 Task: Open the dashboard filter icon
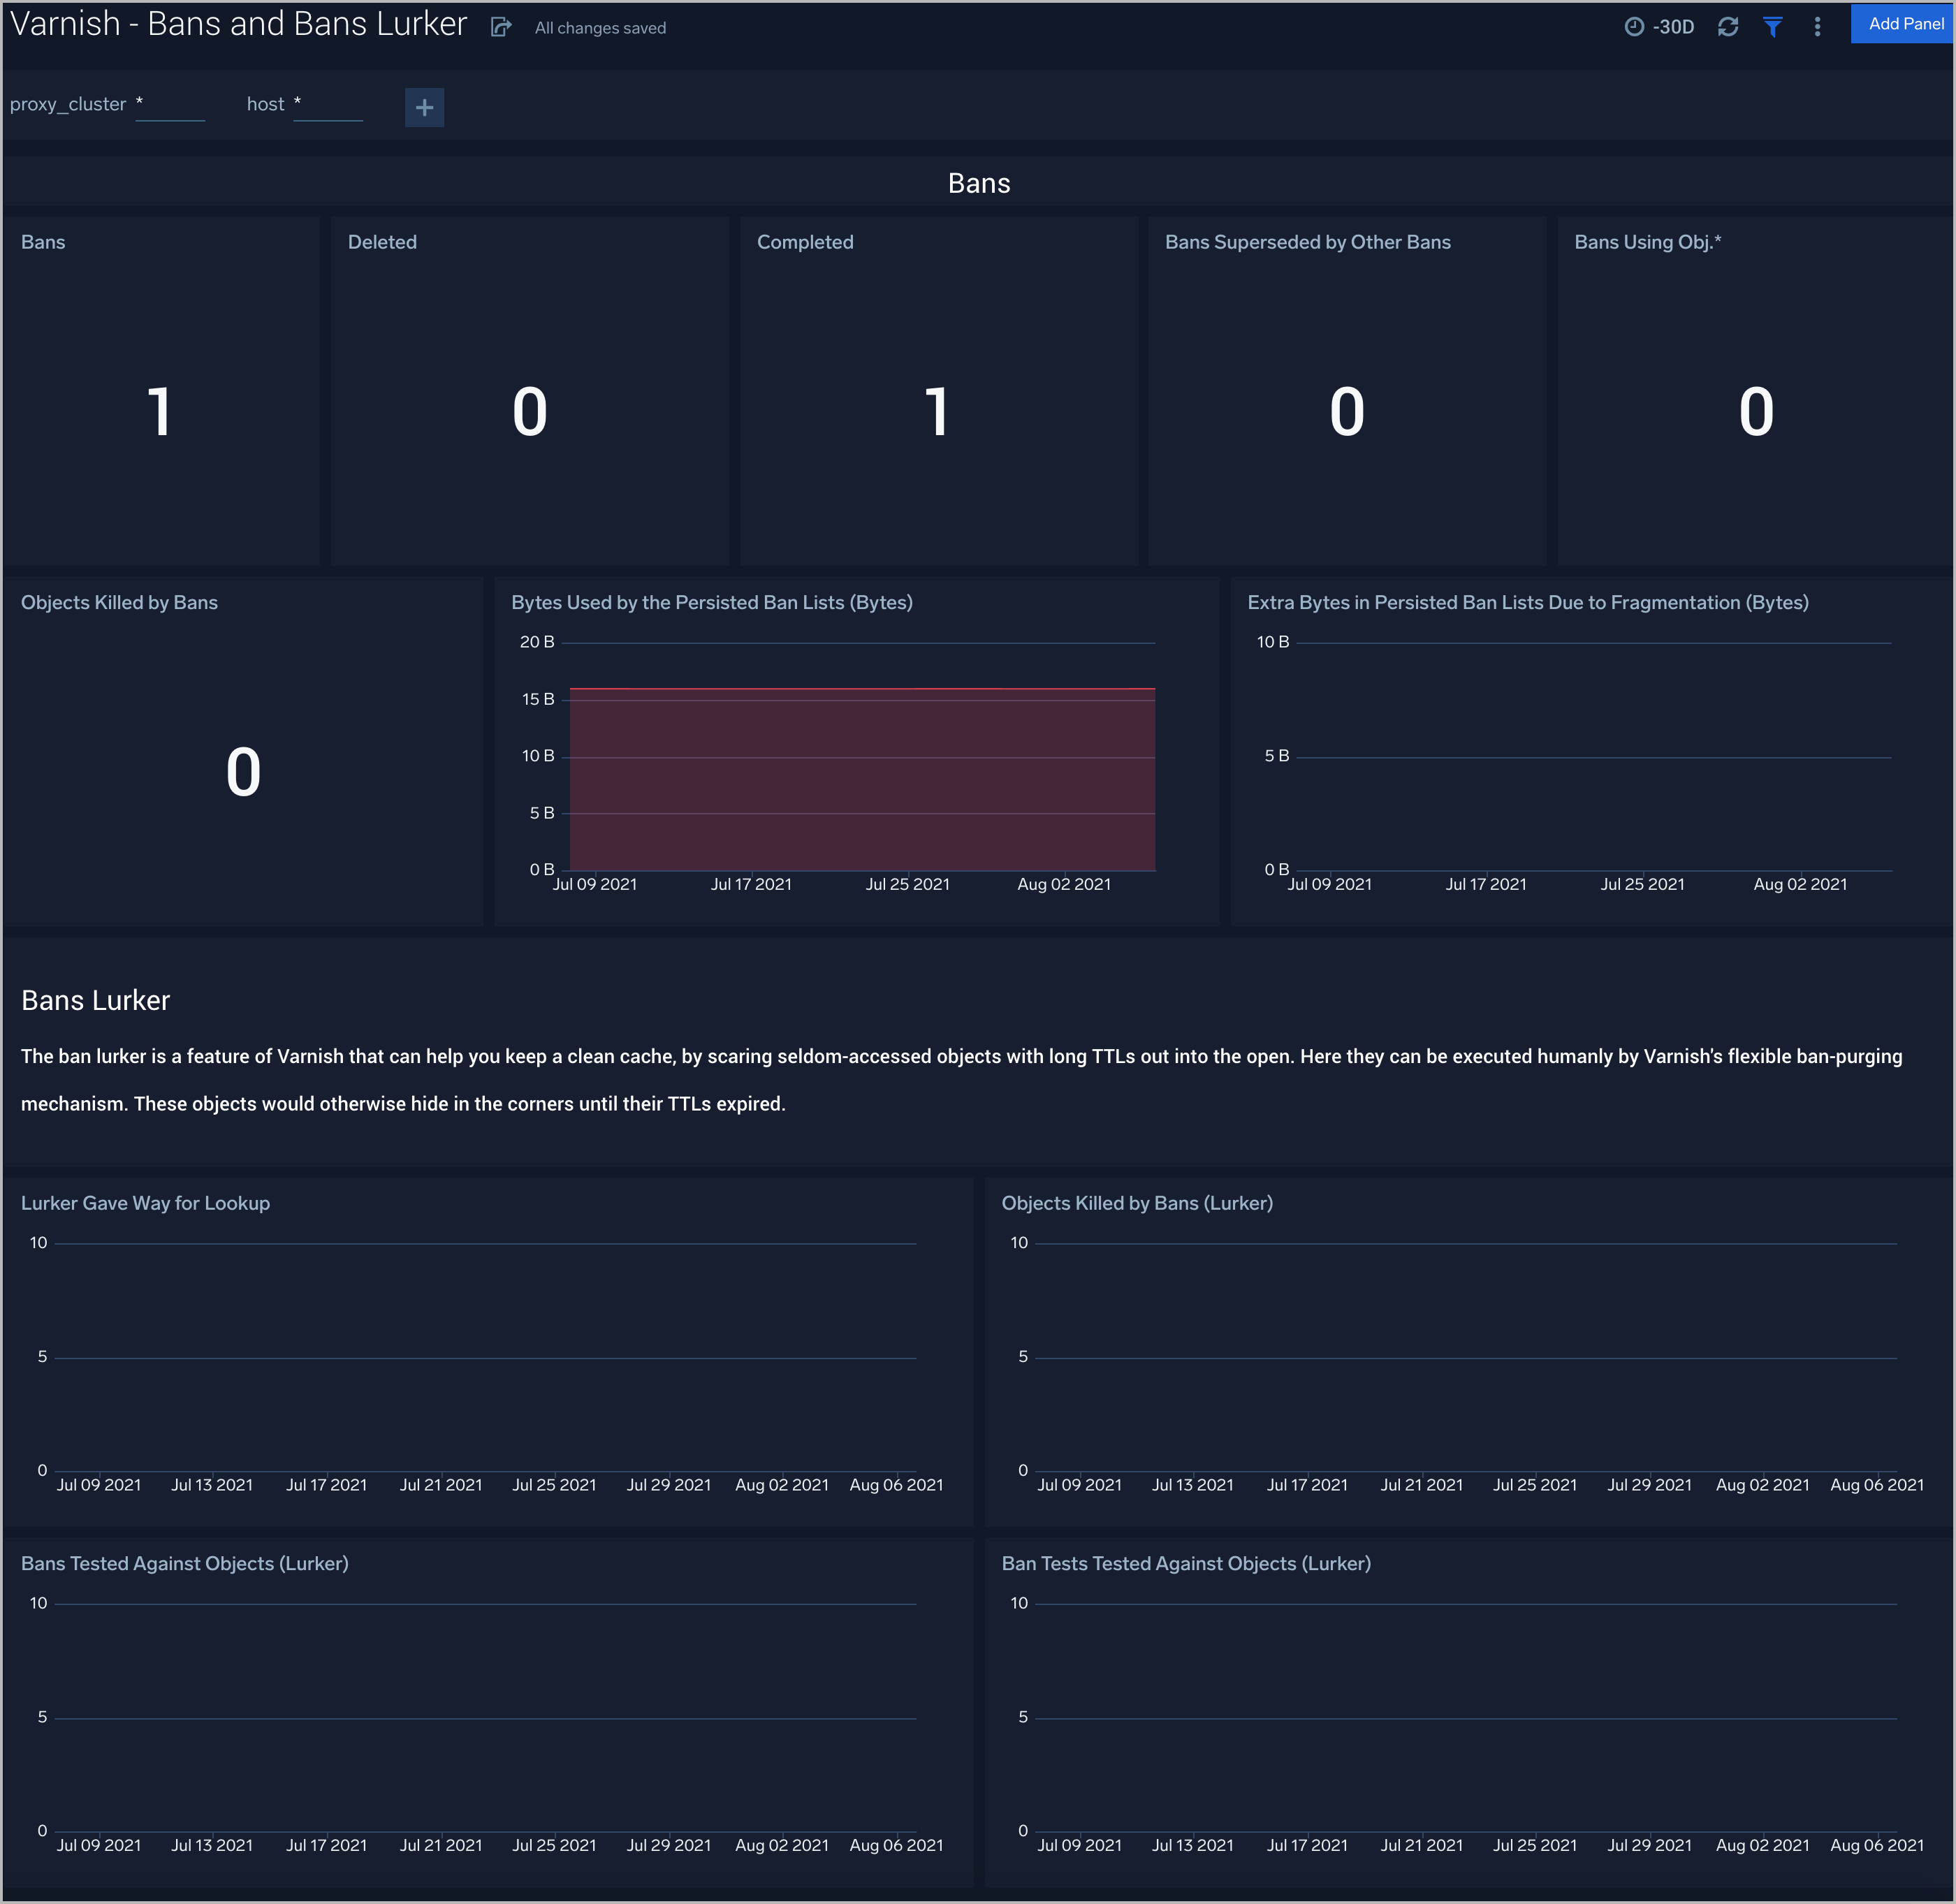click(x=1774, y=27)
